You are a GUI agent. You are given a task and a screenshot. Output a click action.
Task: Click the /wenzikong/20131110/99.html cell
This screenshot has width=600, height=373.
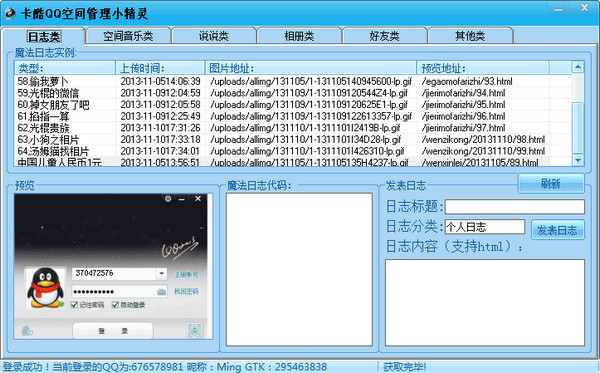coord(484,151)
